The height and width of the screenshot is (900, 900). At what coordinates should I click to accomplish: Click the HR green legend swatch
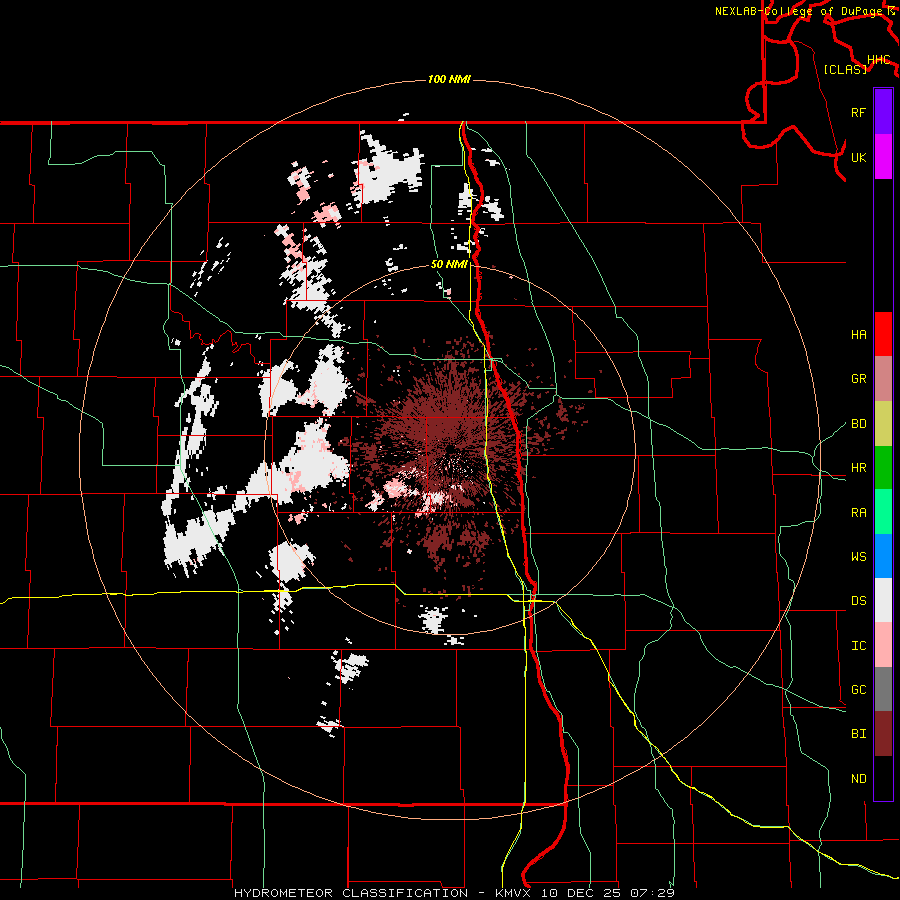[x=883, y=467]
